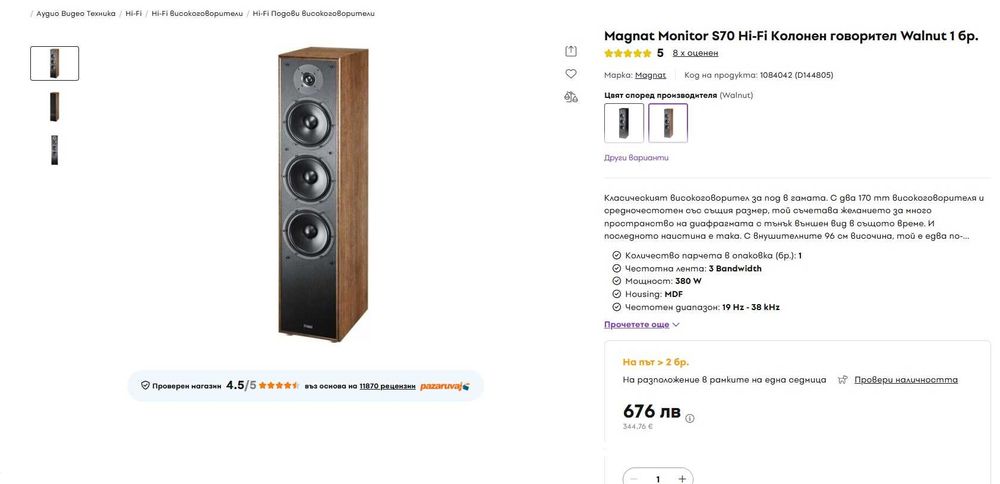Click the "Magnat" brand link

pyautogui.click(x=650, y=75)
